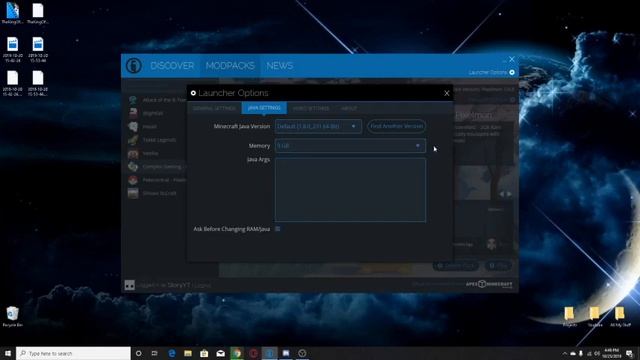Open Microsoft Store from taskbar
This screenshot has height=360, width=640.
coord(204,353)
